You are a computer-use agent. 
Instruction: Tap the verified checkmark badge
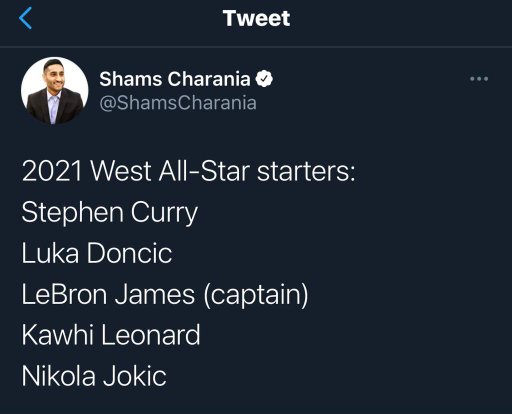[x=264, y=79]
